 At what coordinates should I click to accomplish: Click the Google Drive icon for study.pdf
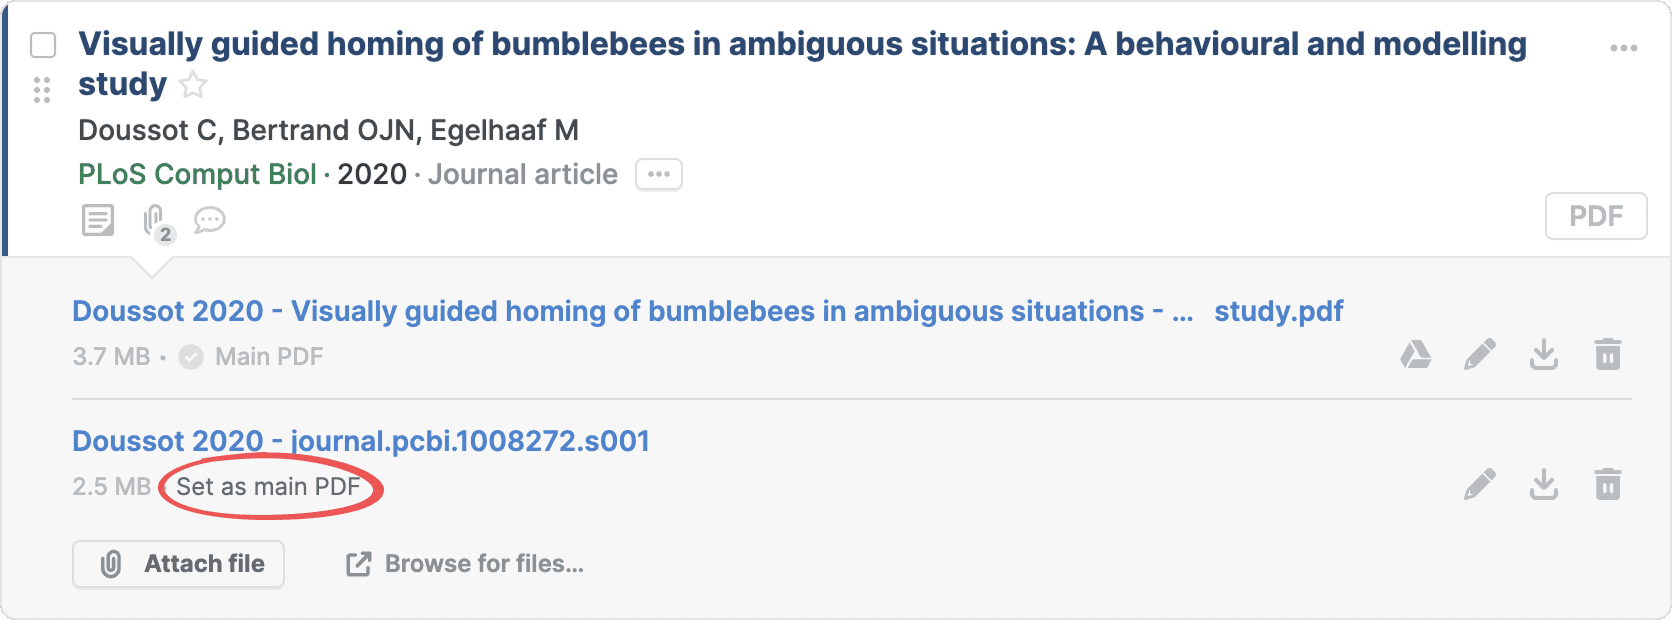(1415, 355)
